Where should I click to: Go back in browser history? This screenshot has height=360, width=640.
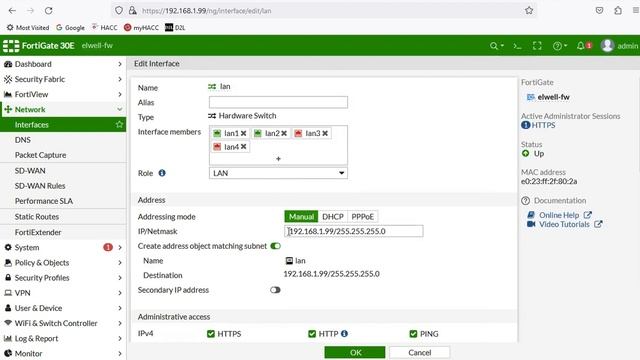[12, 11]
